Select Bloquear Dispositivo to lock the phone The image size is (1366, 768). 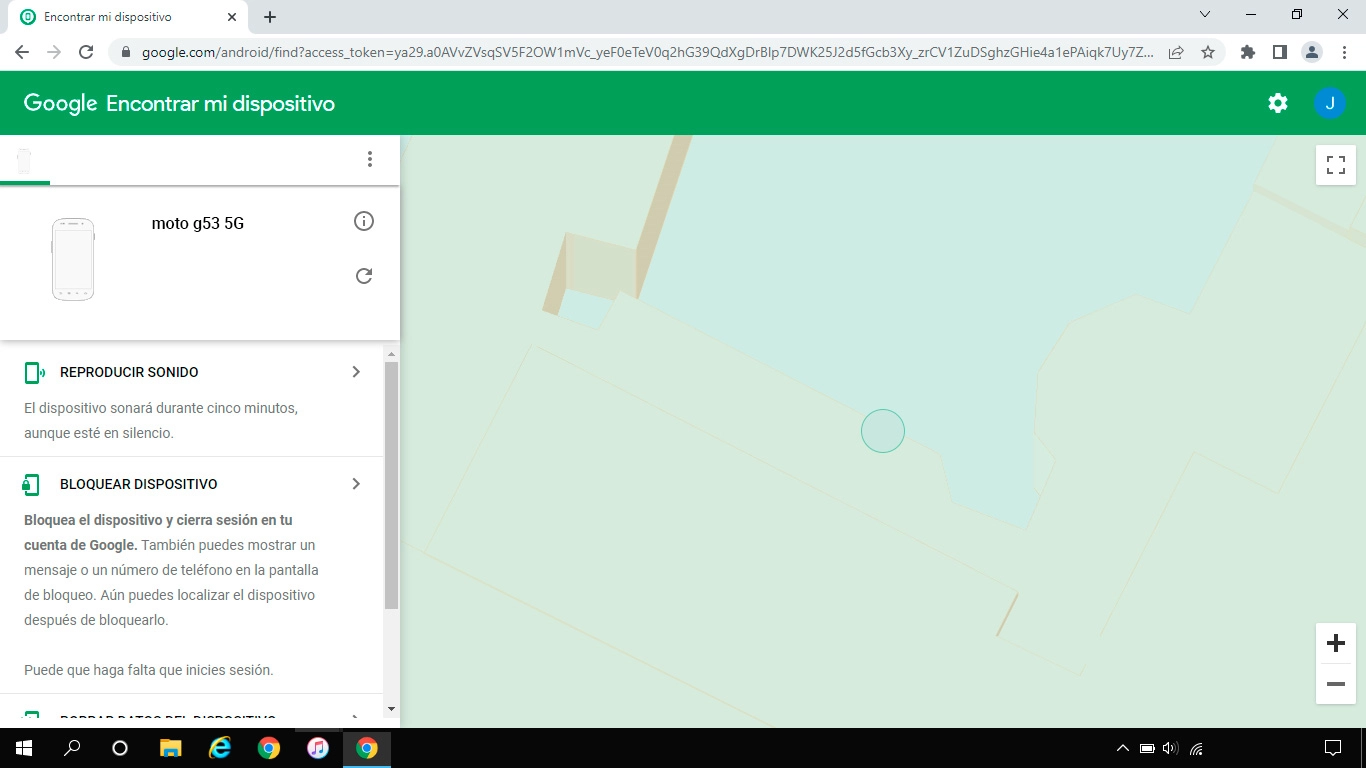[x=140, y=483]
